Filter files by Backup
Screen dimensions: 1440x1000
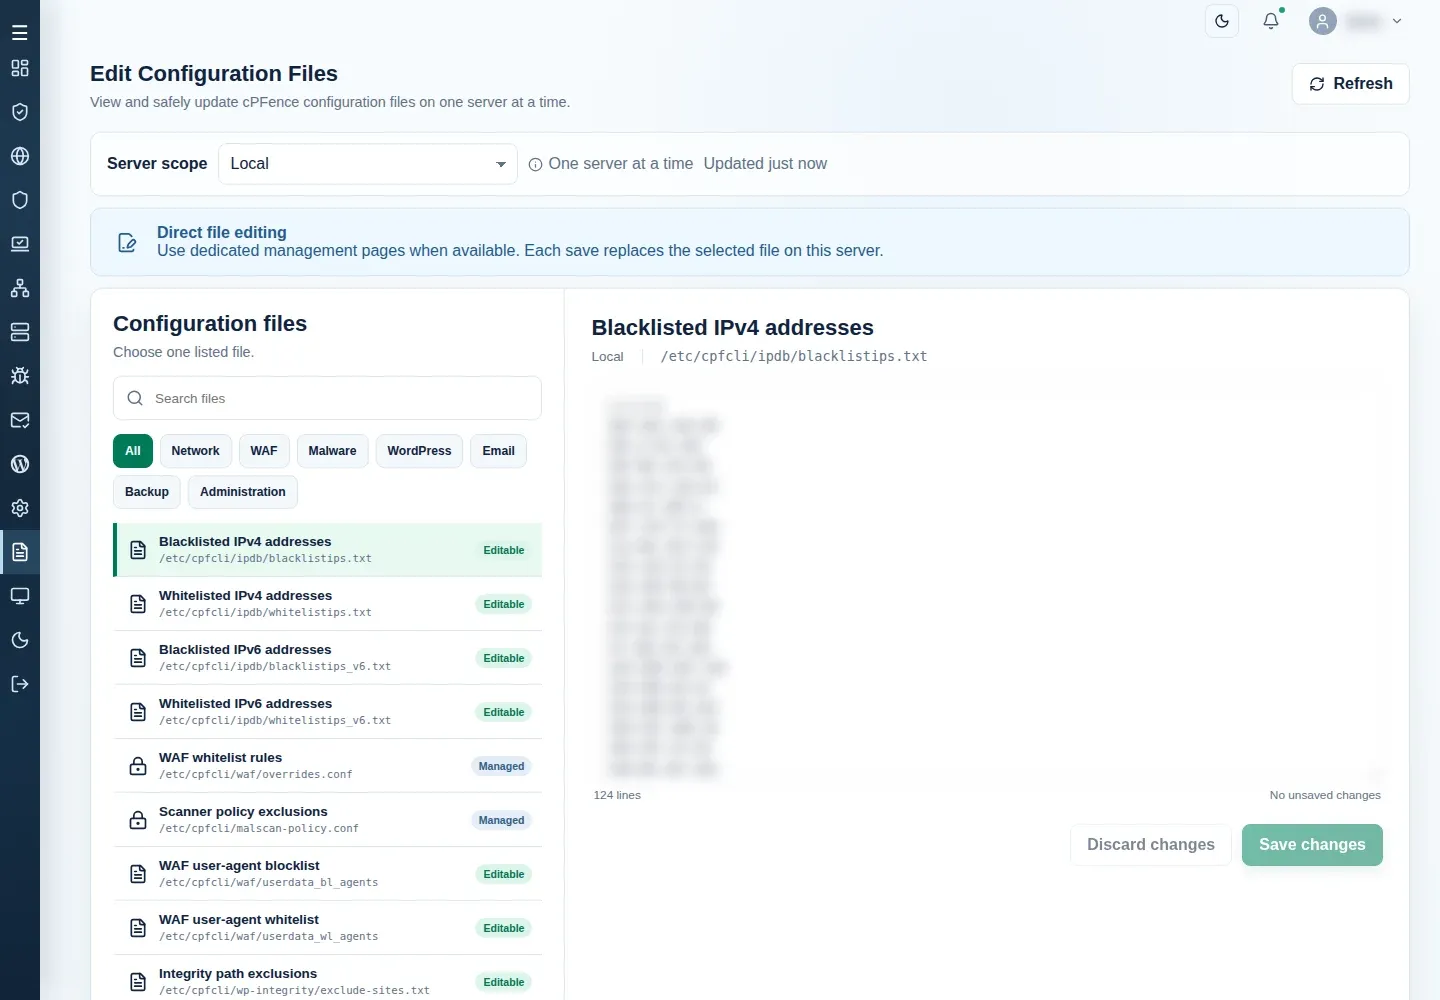(x=147, y=492)
